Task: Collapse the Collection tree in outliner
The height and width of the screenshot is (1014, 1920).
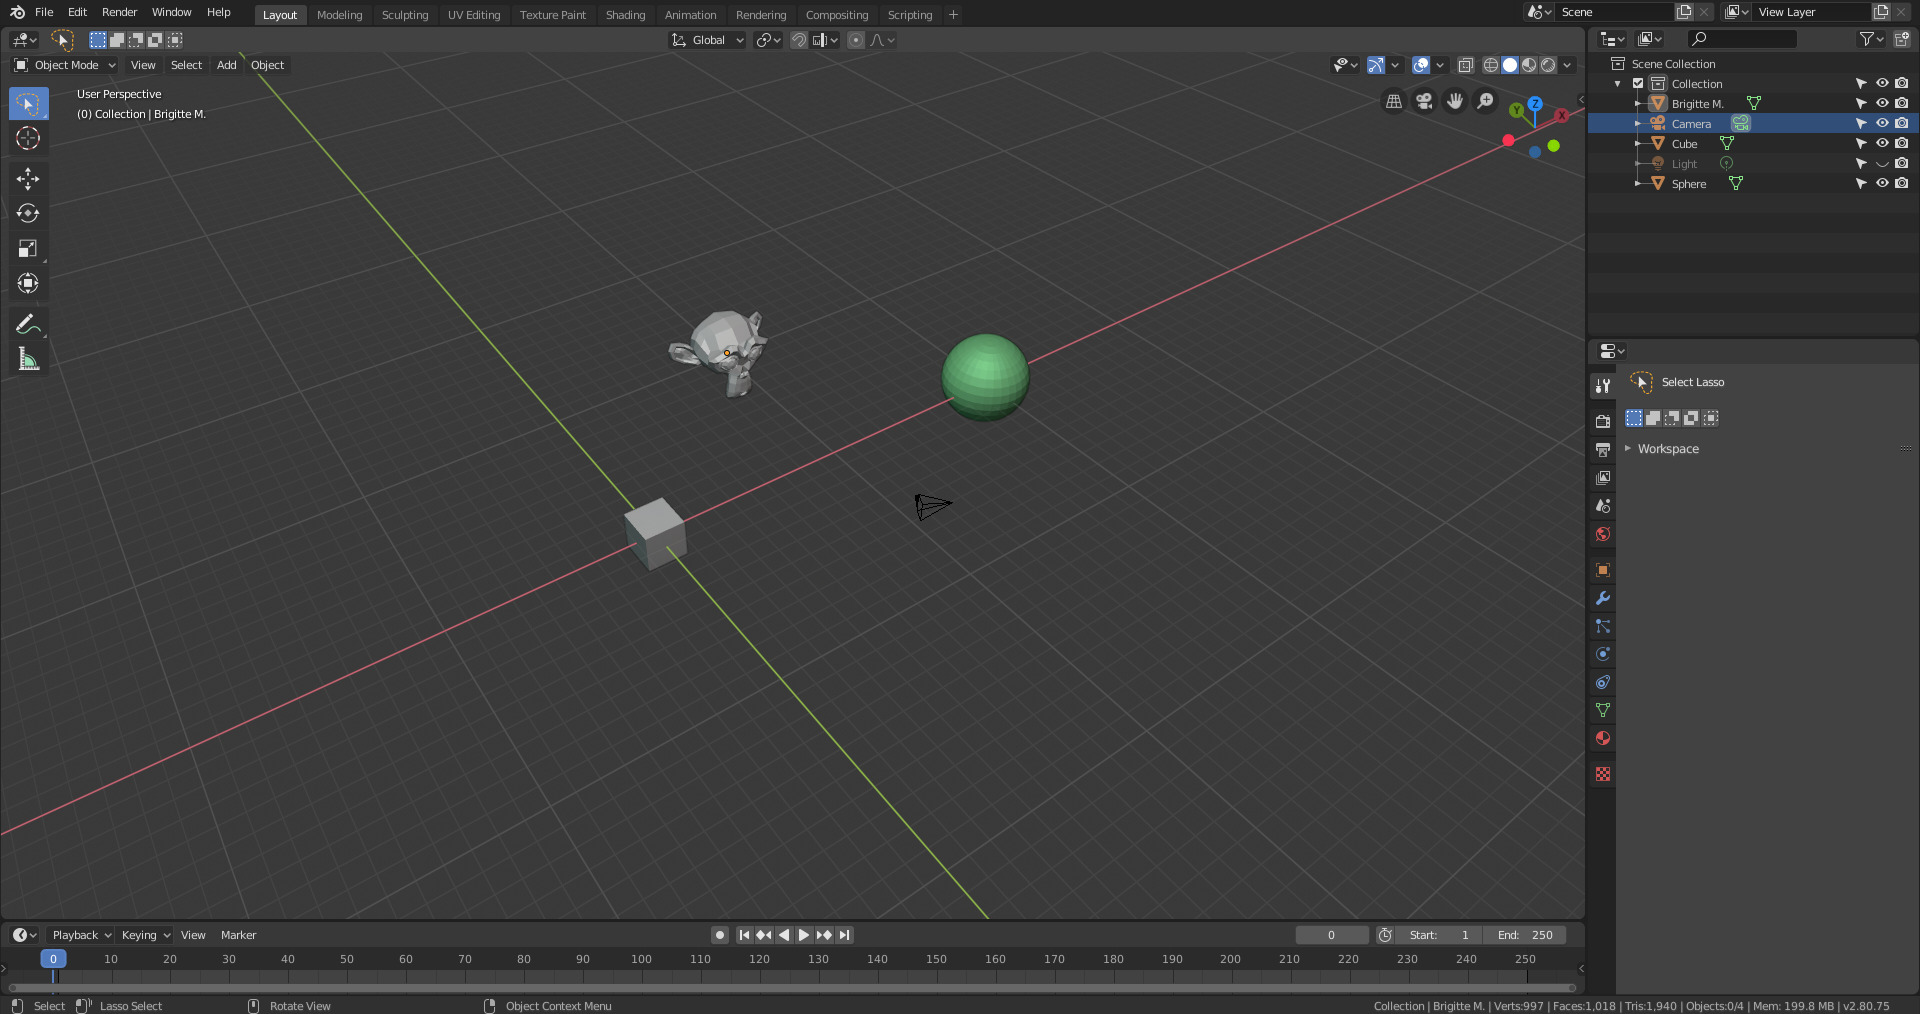Action: [1618, 84]
